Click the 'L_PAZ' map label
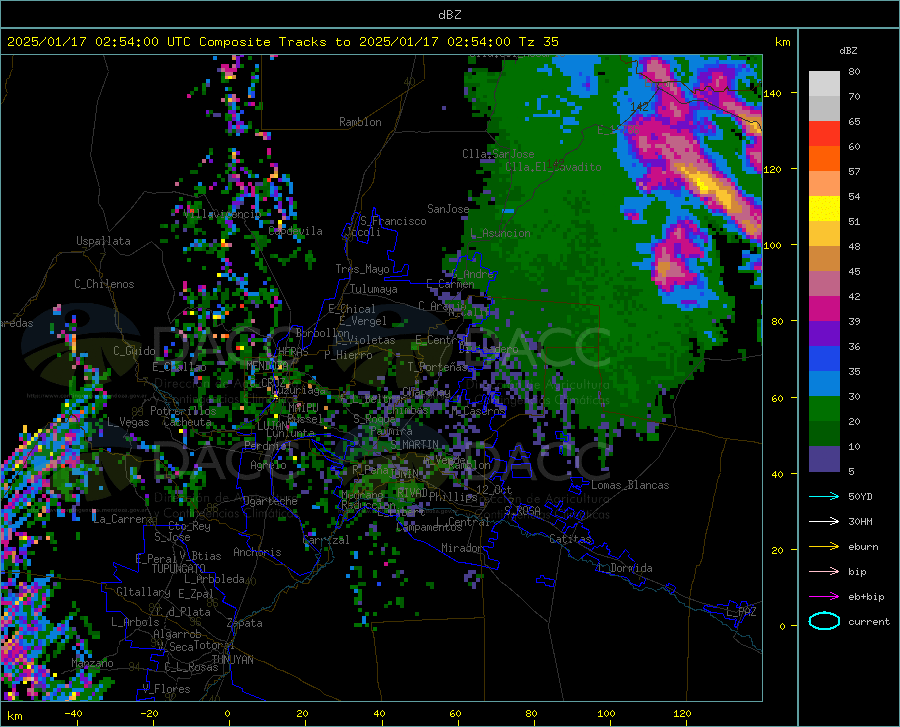The image size is (900, 727). (741, 612)
